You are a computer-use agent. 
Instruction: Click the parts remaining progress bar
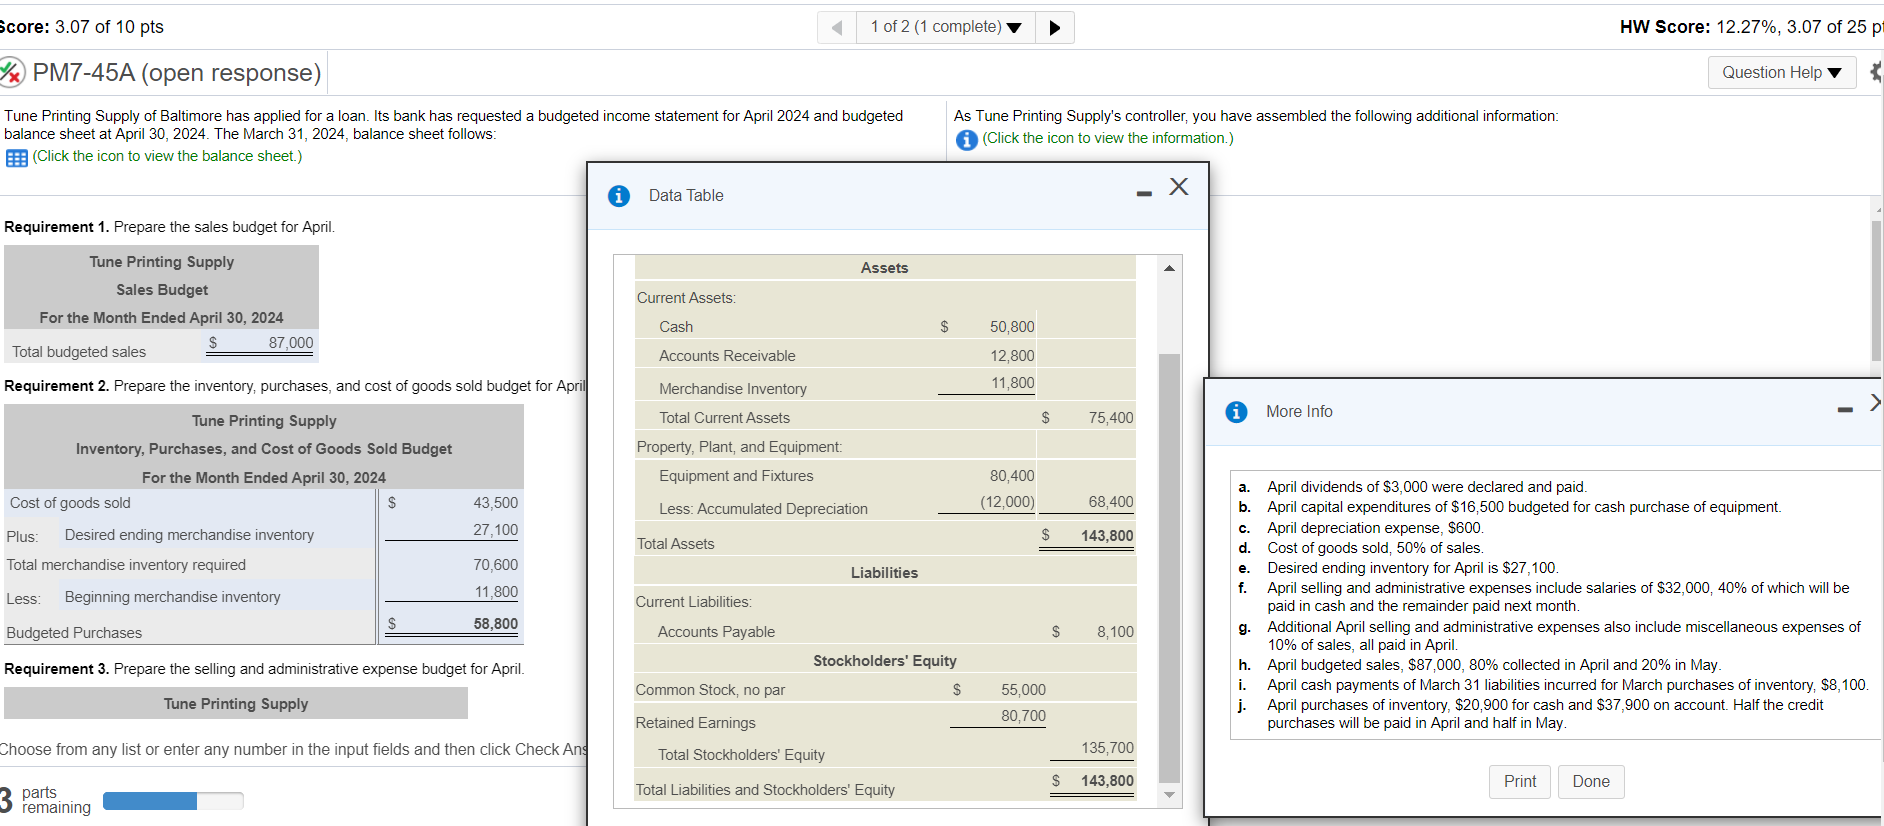pos(173,801)
